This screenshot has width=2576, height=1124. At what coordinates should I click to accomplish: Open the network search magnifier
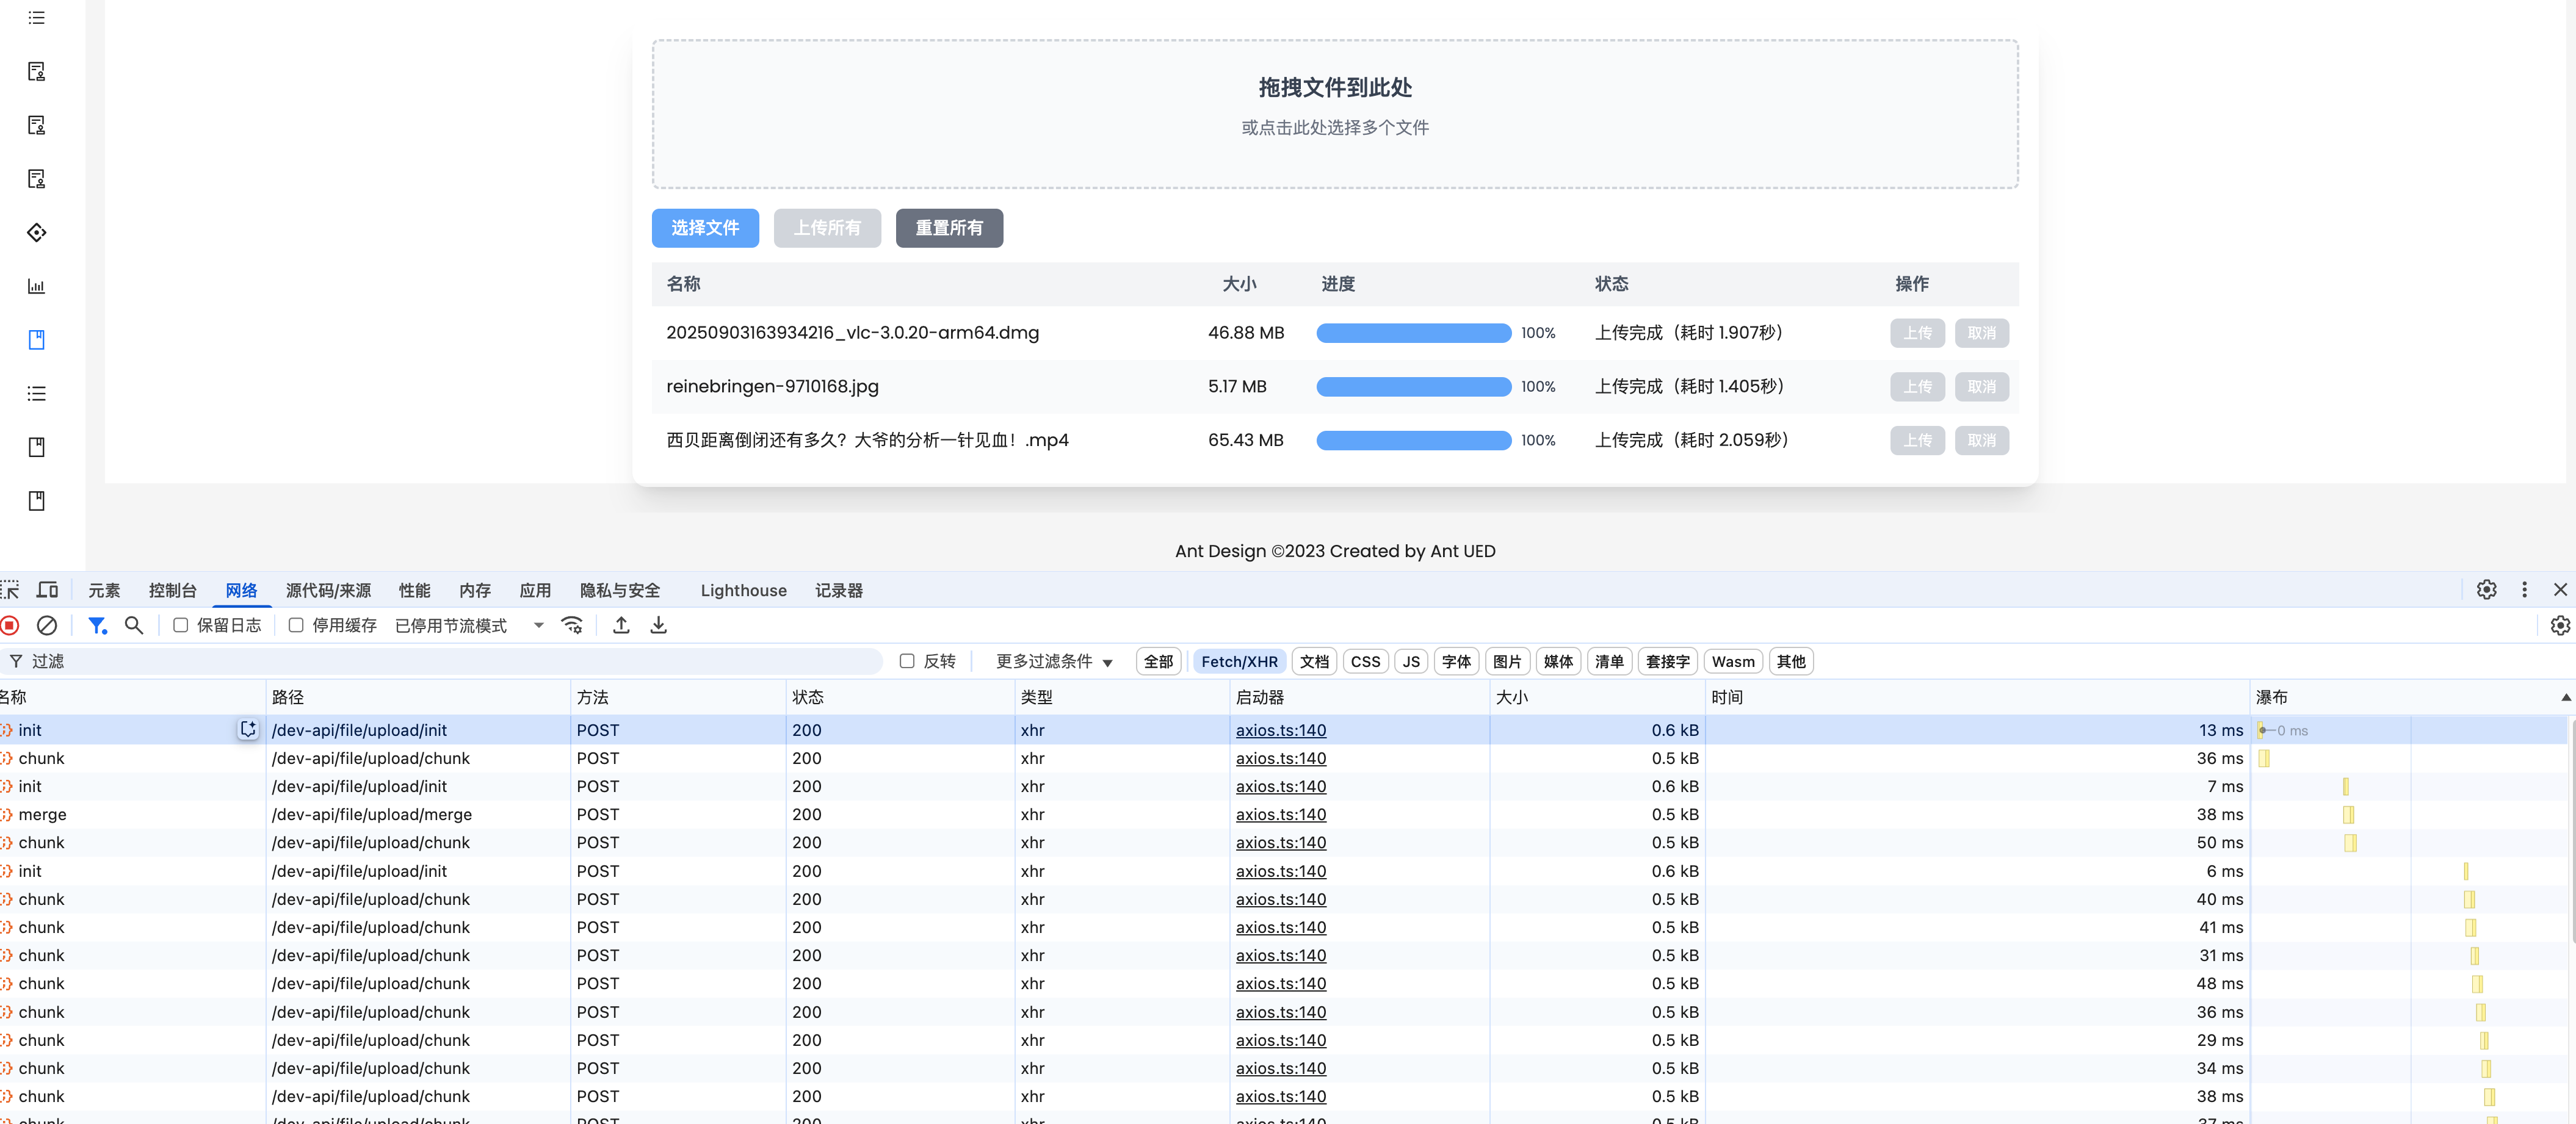133,625
